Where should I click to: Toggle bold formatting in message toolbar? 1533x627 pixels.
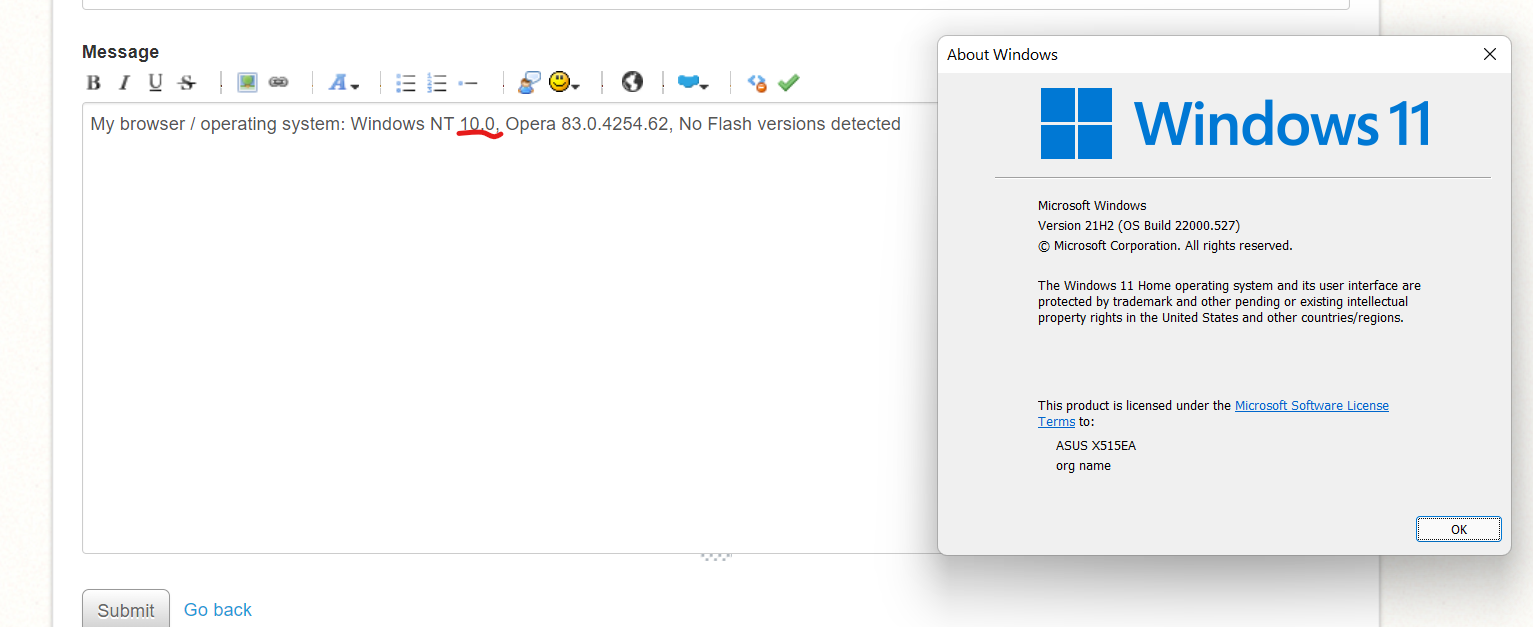(93, 83)
